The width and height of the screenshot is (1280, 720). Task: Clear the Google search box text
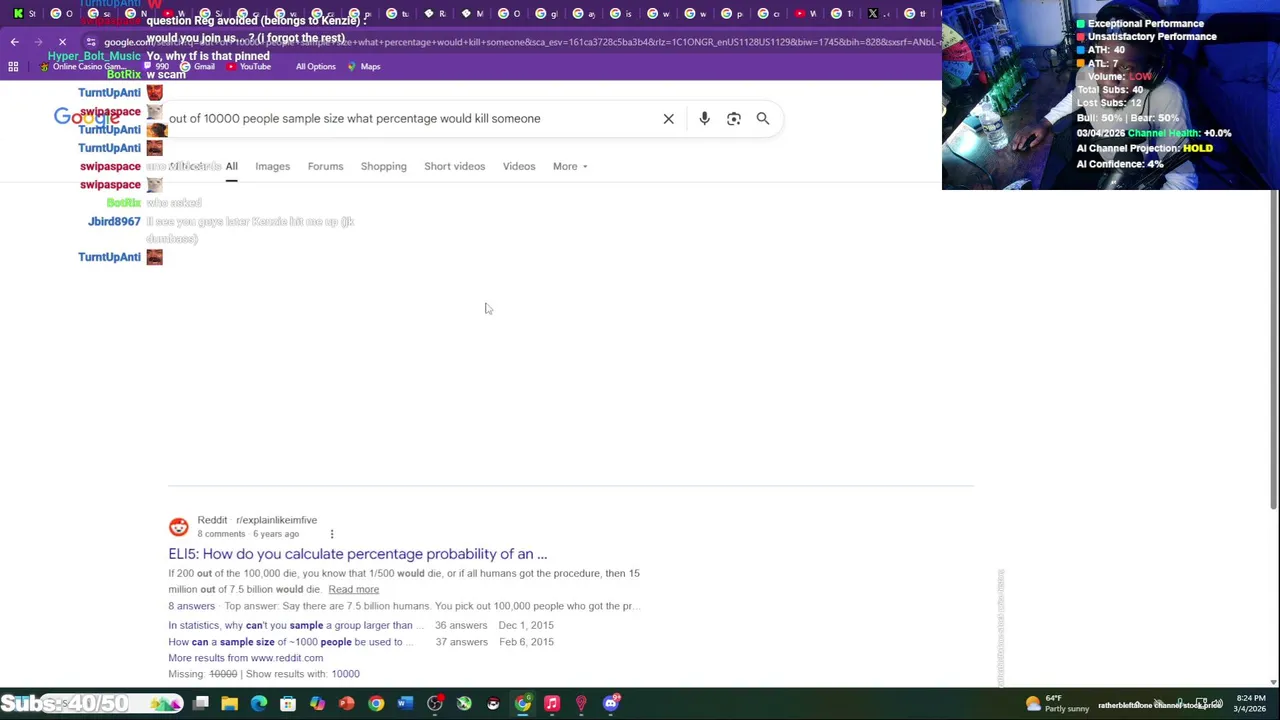tap(668, 119)
